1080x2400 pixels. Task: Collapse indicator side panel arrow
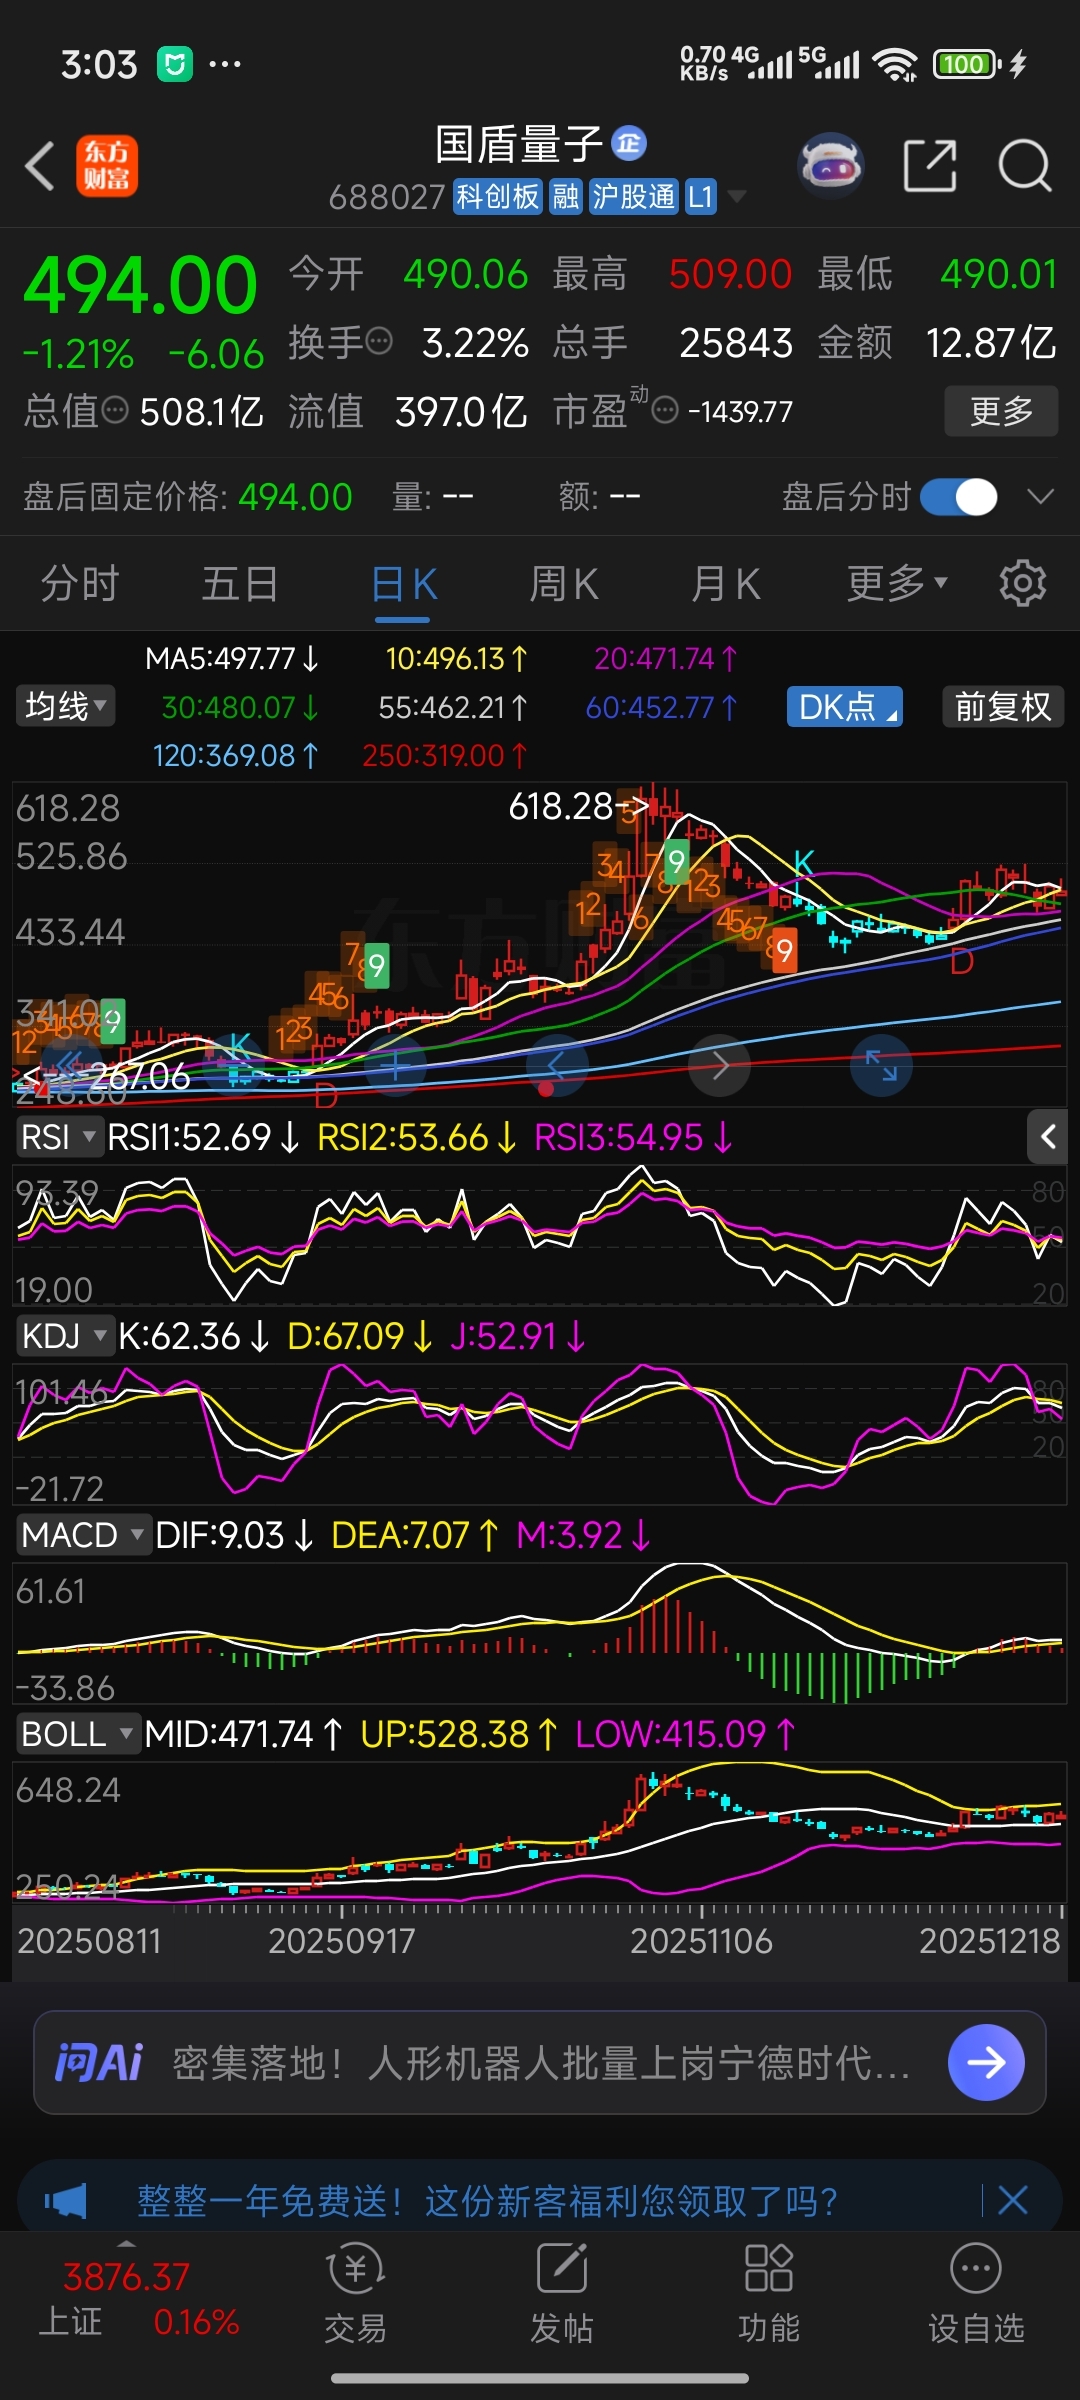tap(1048, 1136)
